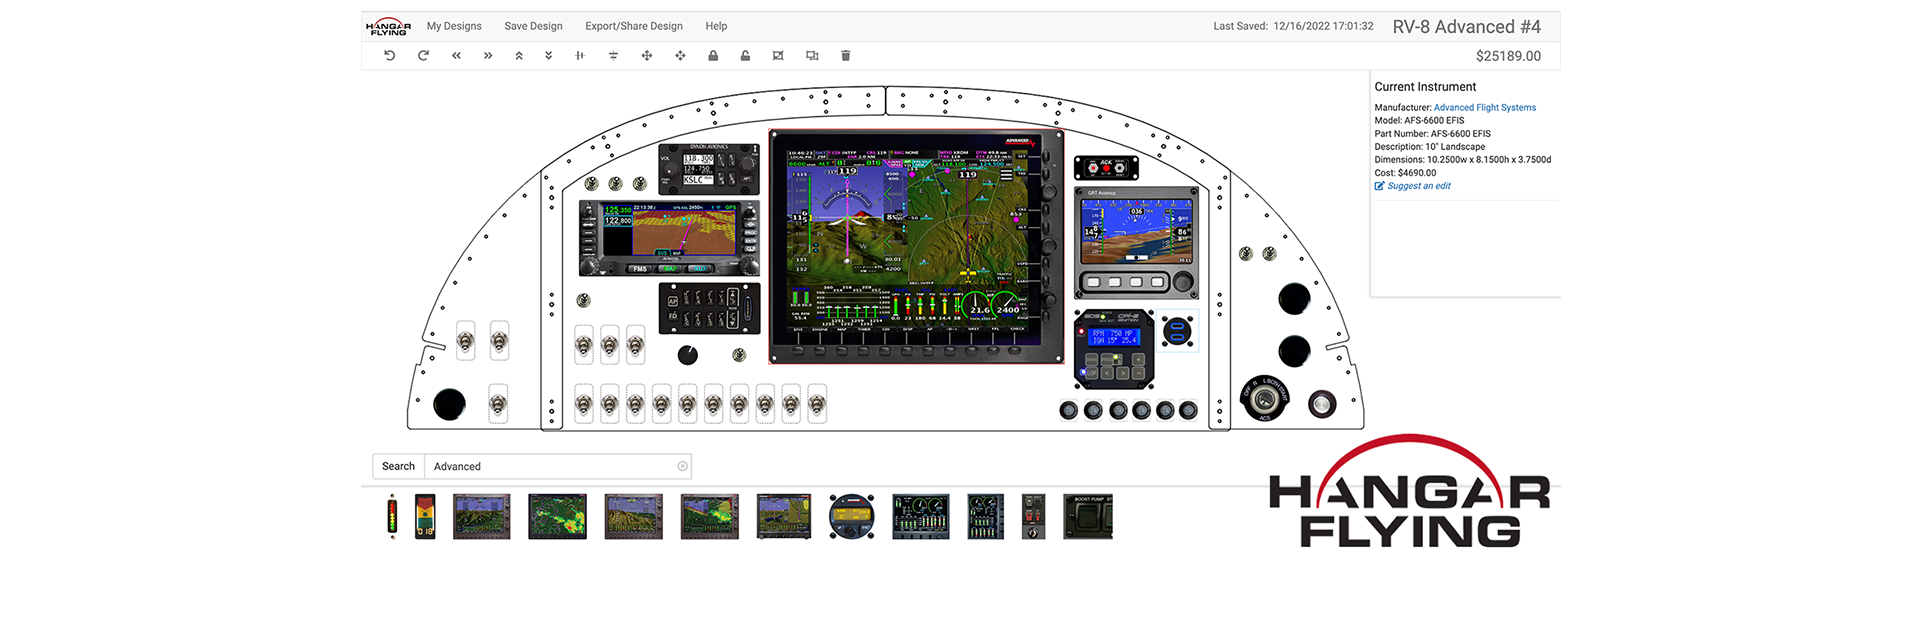Screen dimensions: 1923x640
Task: Click the outward-arrows spread icon
Action: click(x=680, y=56)
